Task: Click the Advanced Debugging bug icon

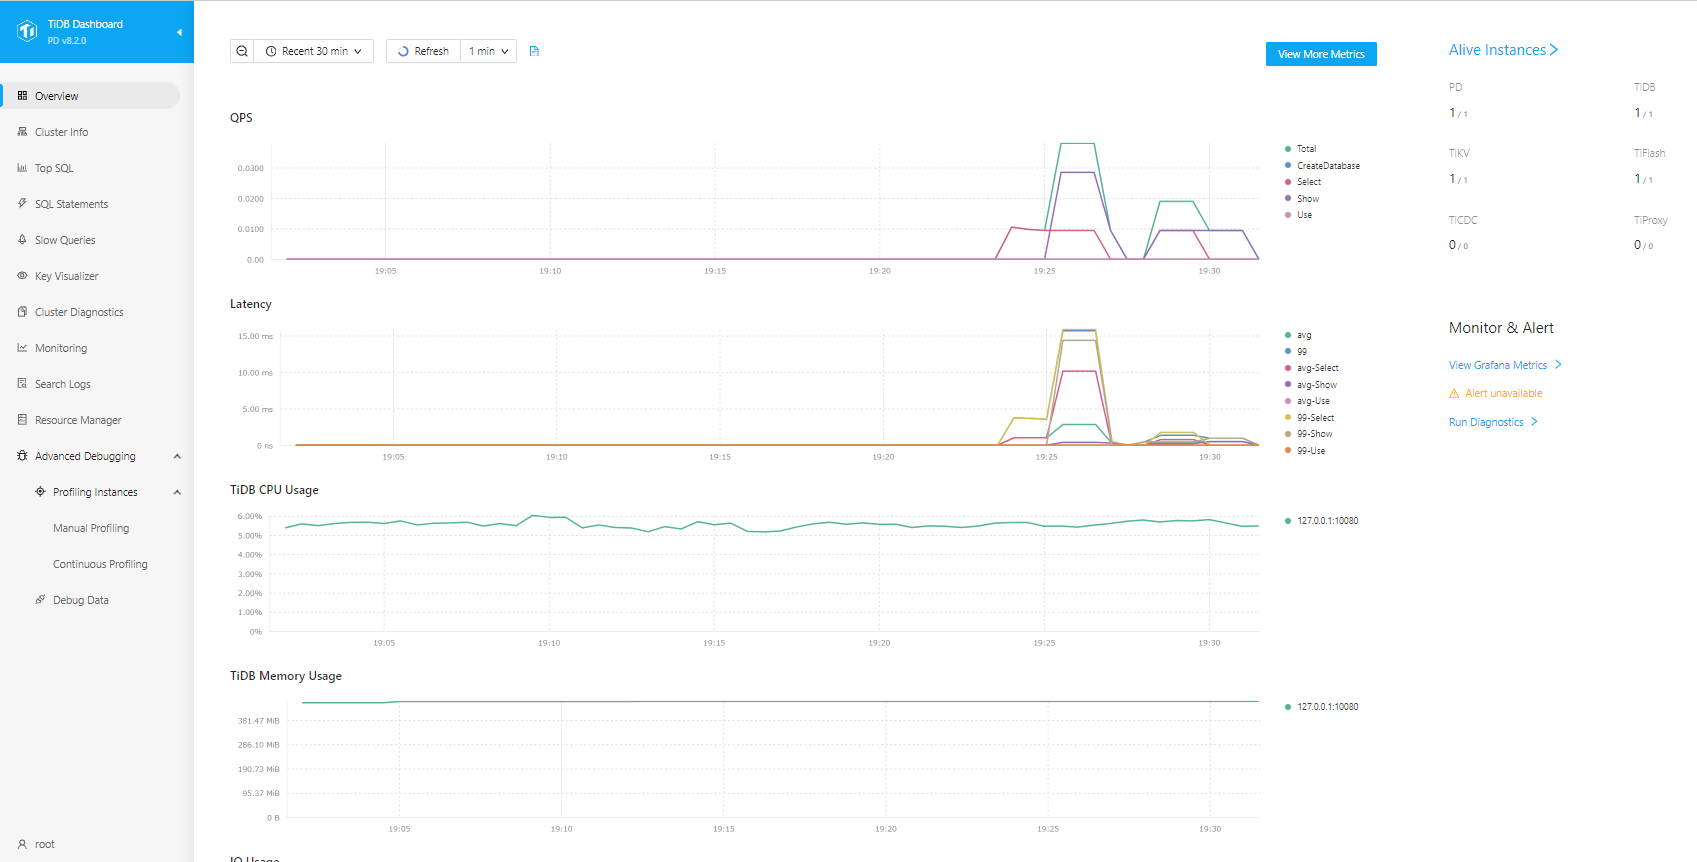Action: coord(22,456)
